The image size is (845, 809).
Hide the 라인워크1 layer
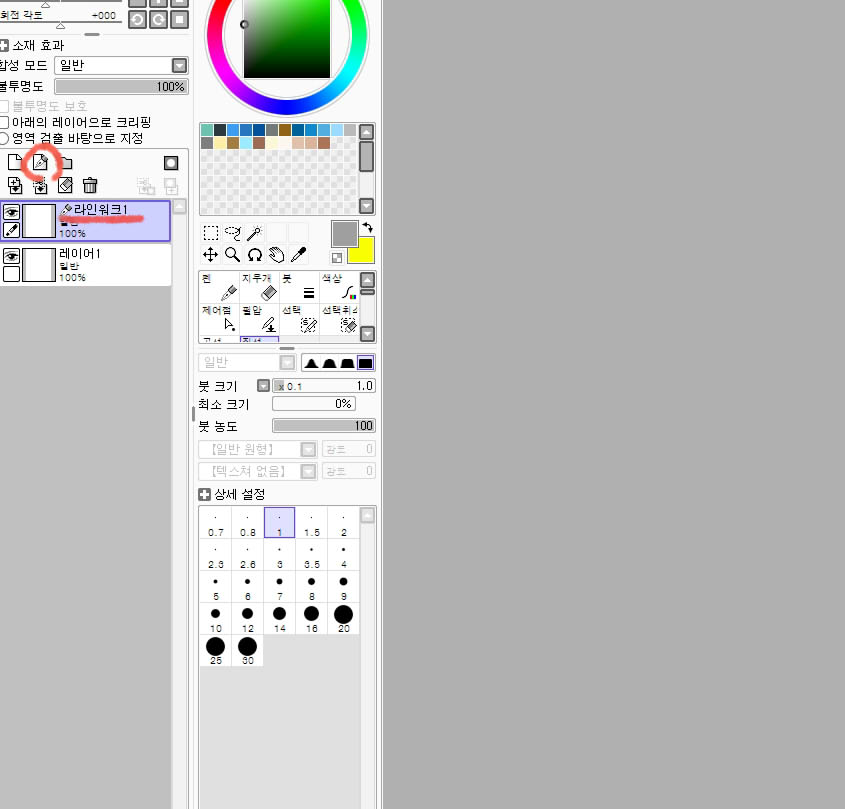point(11,212)
